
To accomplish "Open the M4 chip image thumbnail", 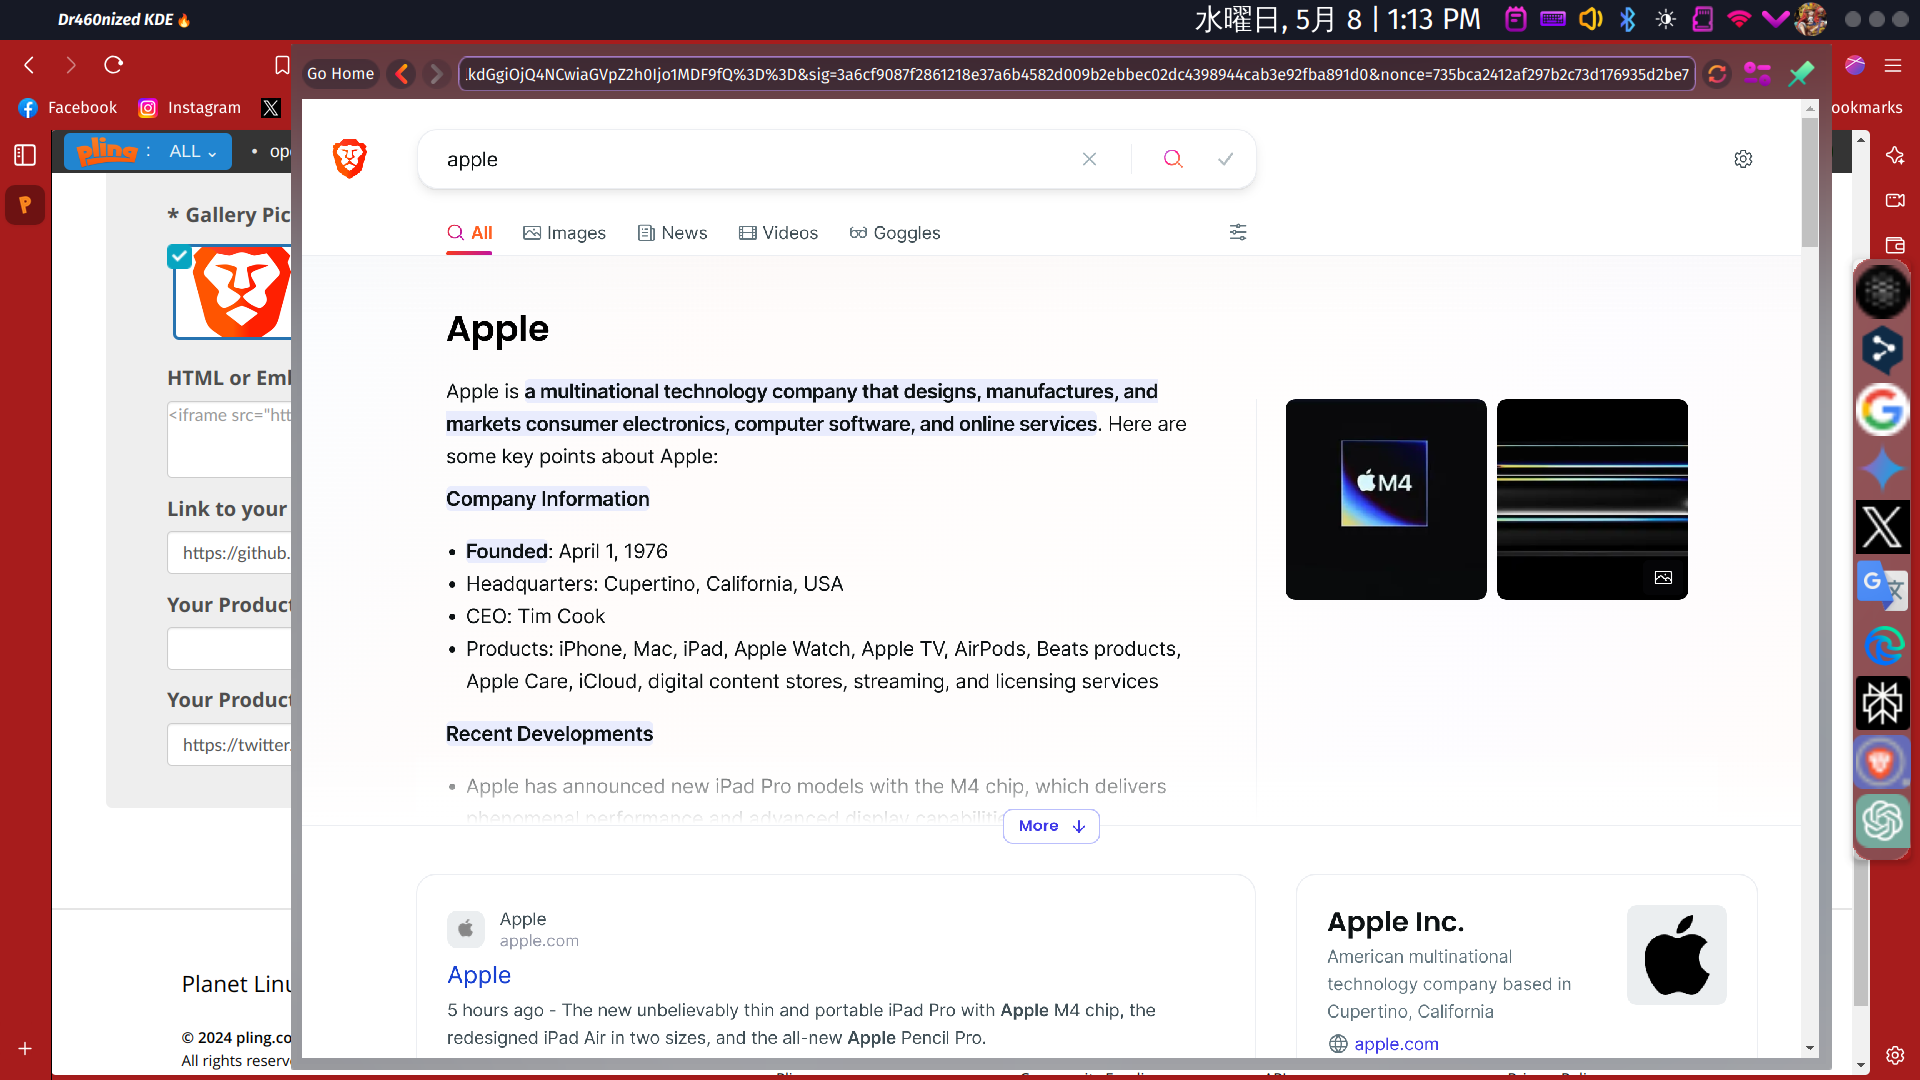I will 1386,499.
